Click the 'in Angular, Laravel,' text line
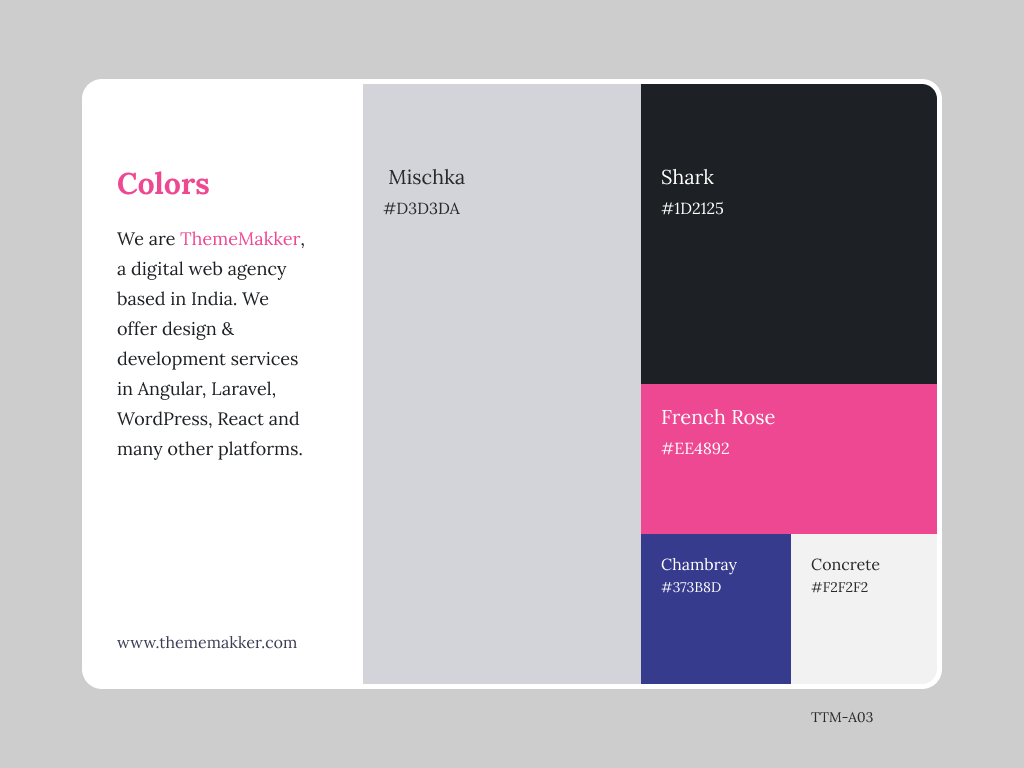1024x768 pixels. pos(197,389)
